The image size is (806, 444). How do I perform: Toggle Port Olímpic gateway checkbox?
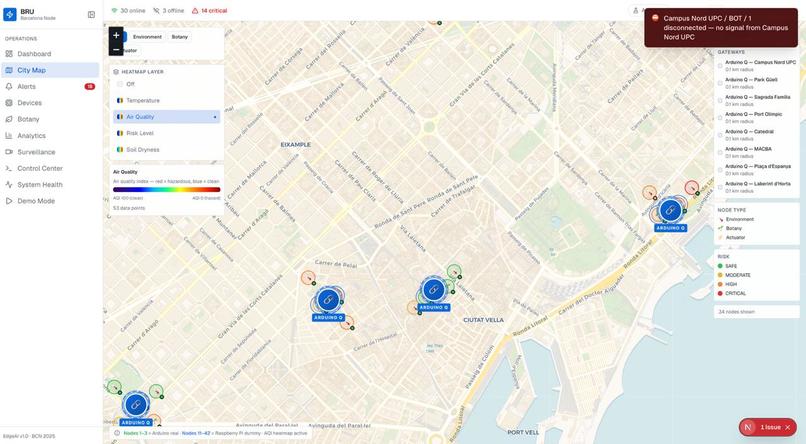pyautogui.click(x=720, y=118)
